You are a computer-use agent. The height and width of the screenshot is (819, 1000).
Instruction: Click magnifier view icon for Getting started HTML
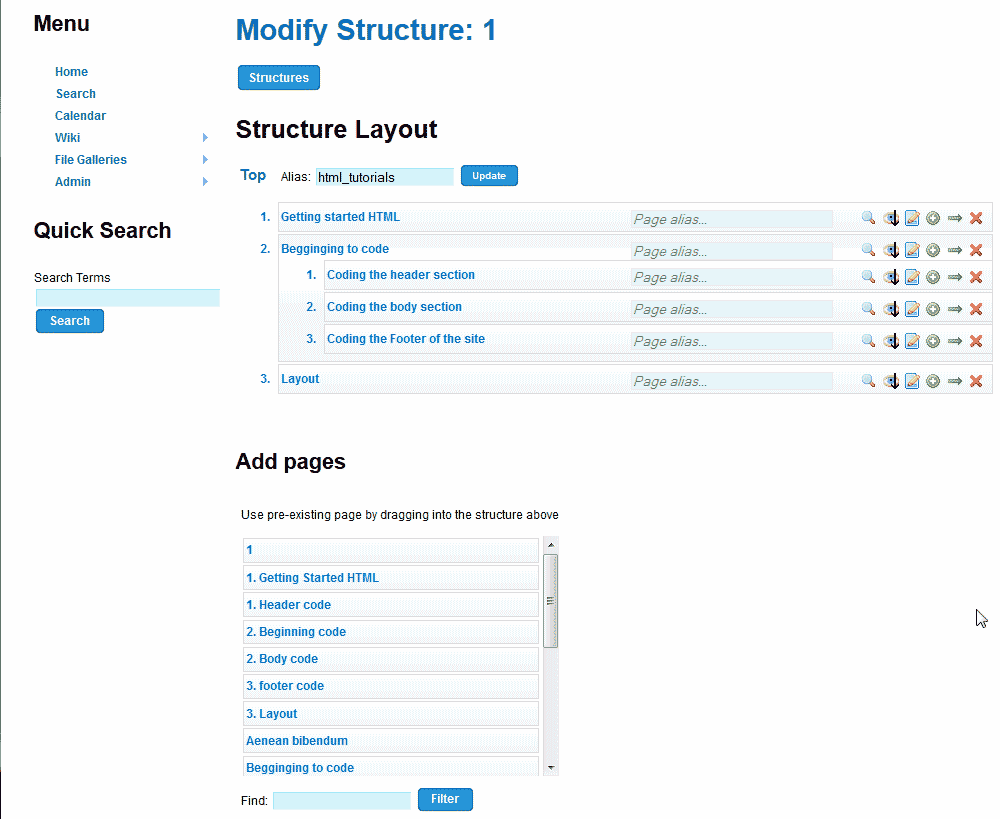click(868, 218)
